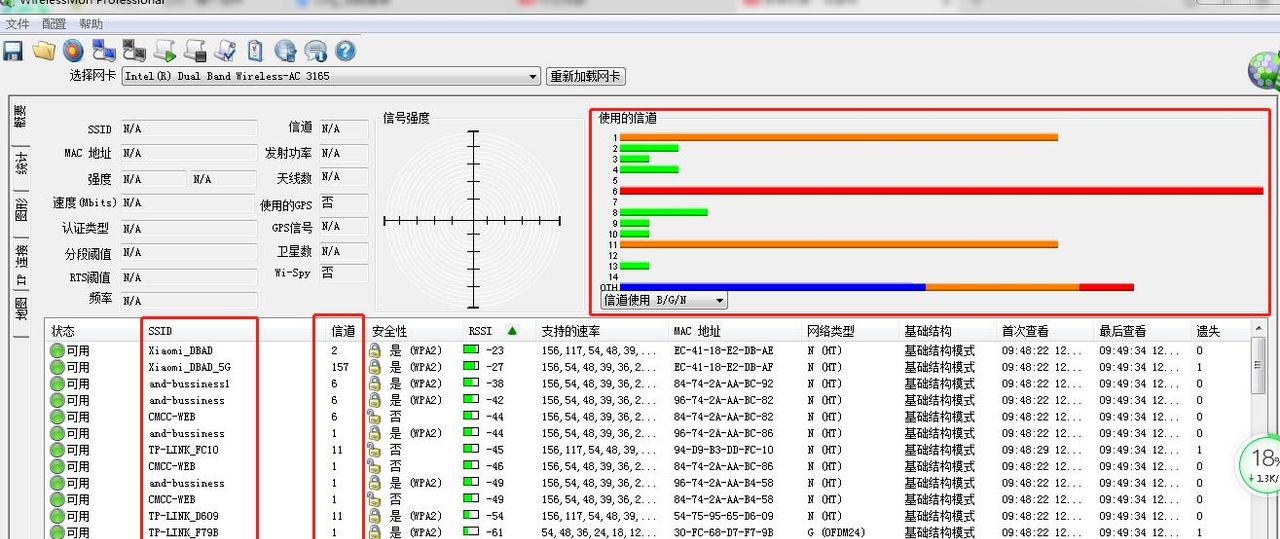Click the script with black stop square icon
This screenshot has width=1280, height=539.
point(195,51)
